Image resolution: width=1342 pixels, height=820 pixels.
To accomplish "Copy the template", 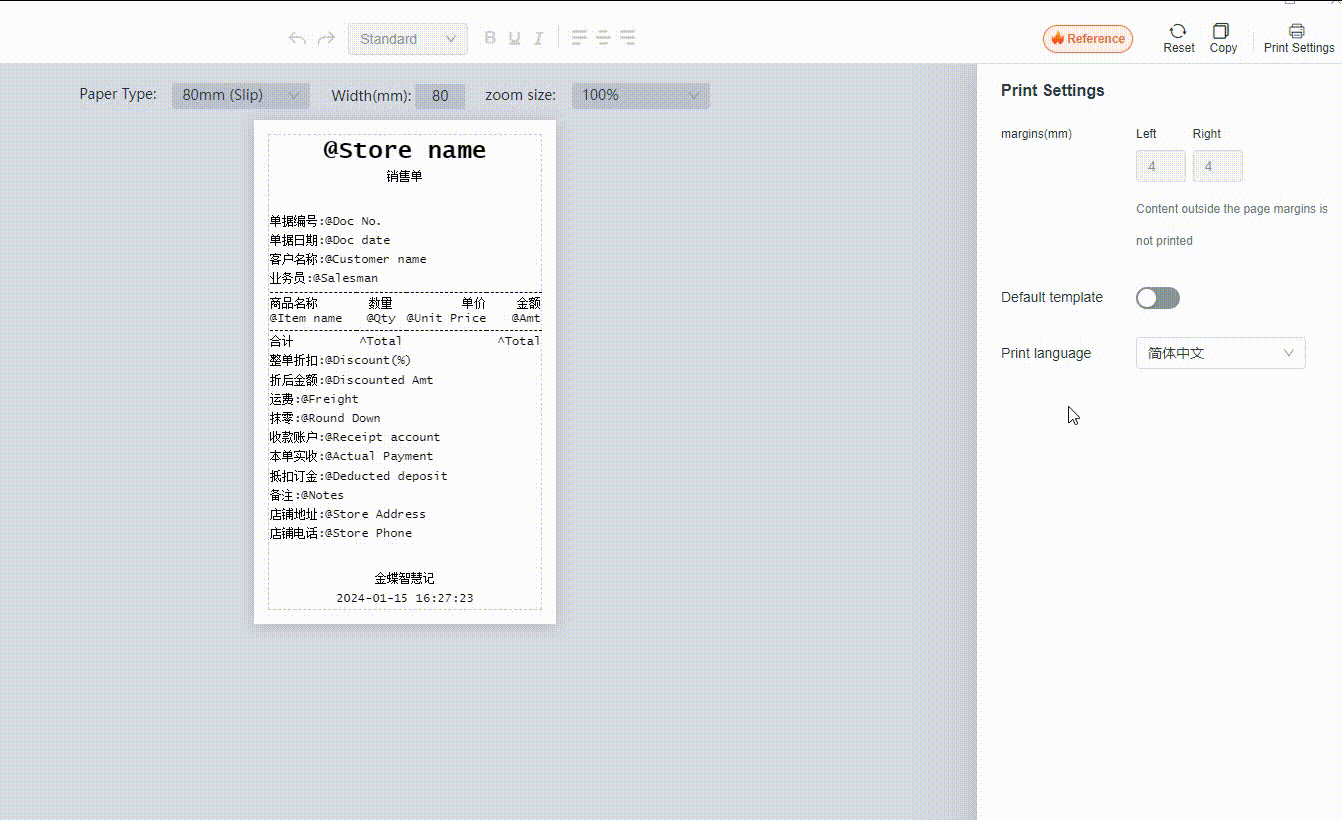I will [1222, 38].
